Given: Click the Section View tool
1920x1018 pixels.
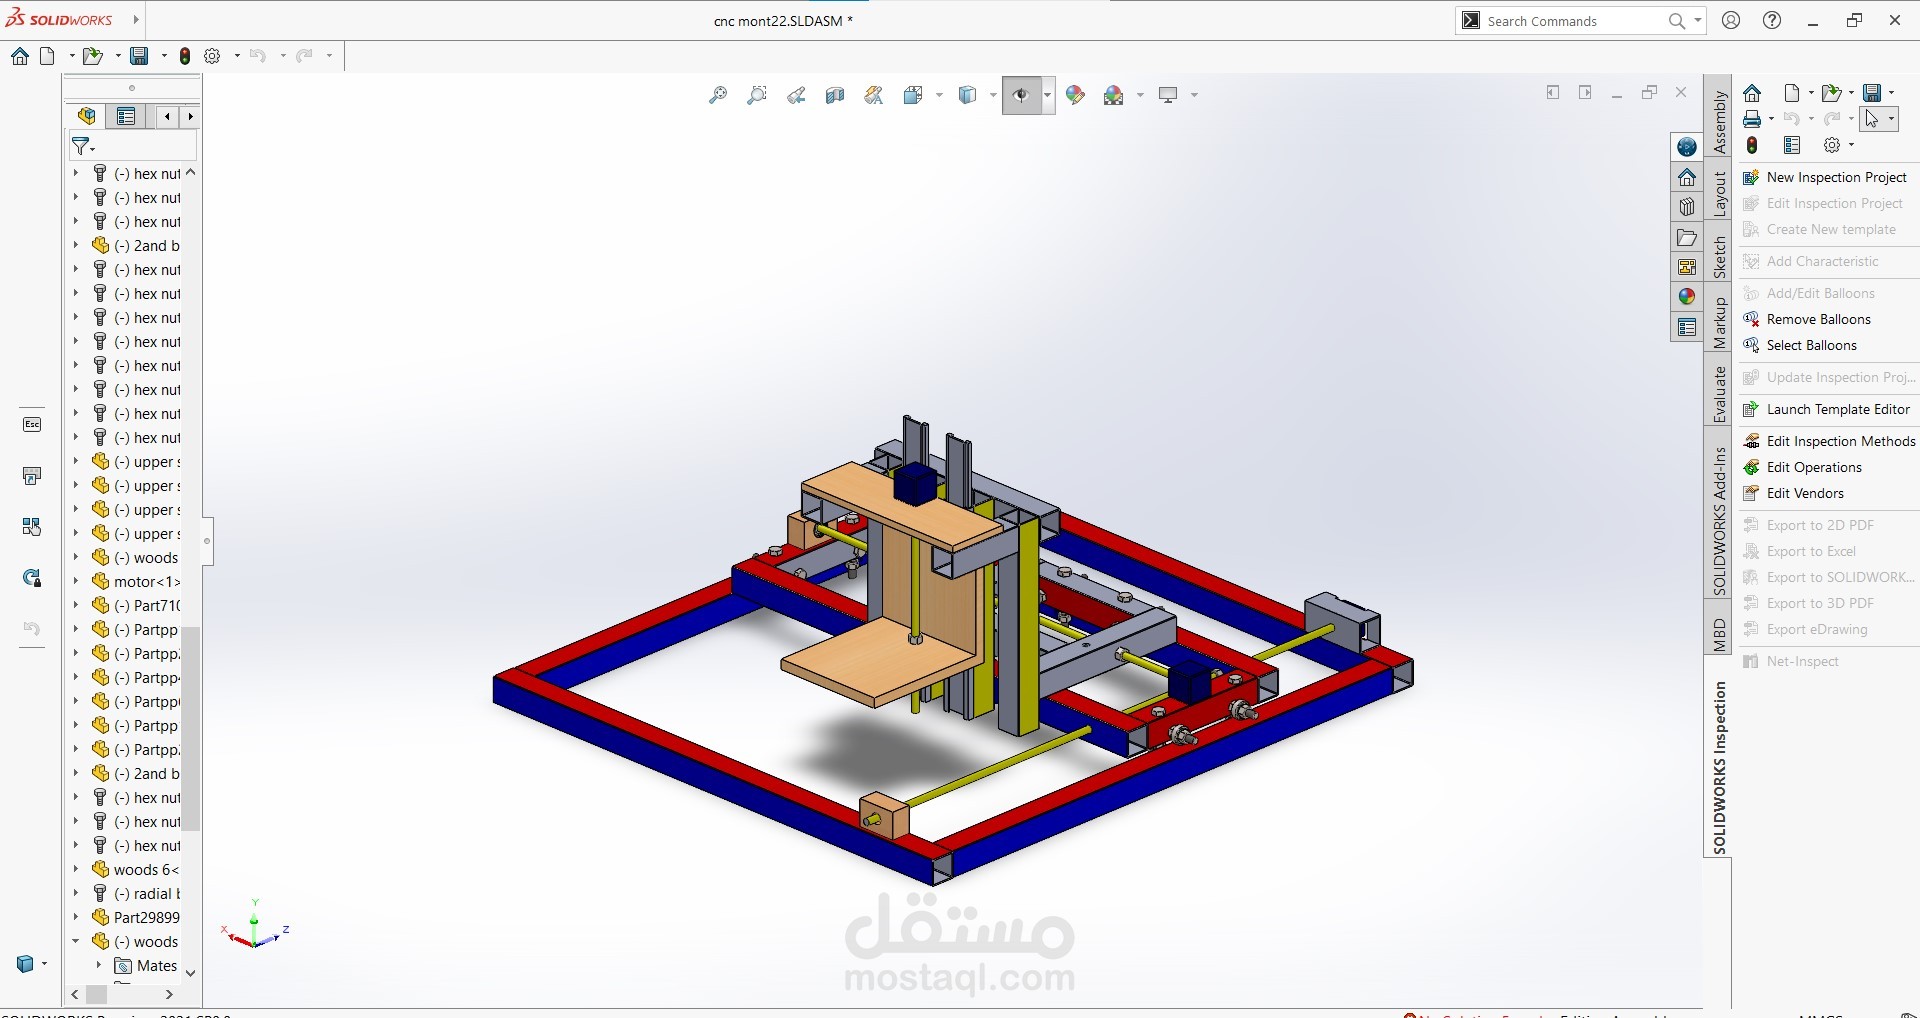Looking at the screenshot, I should coord(836,95).
